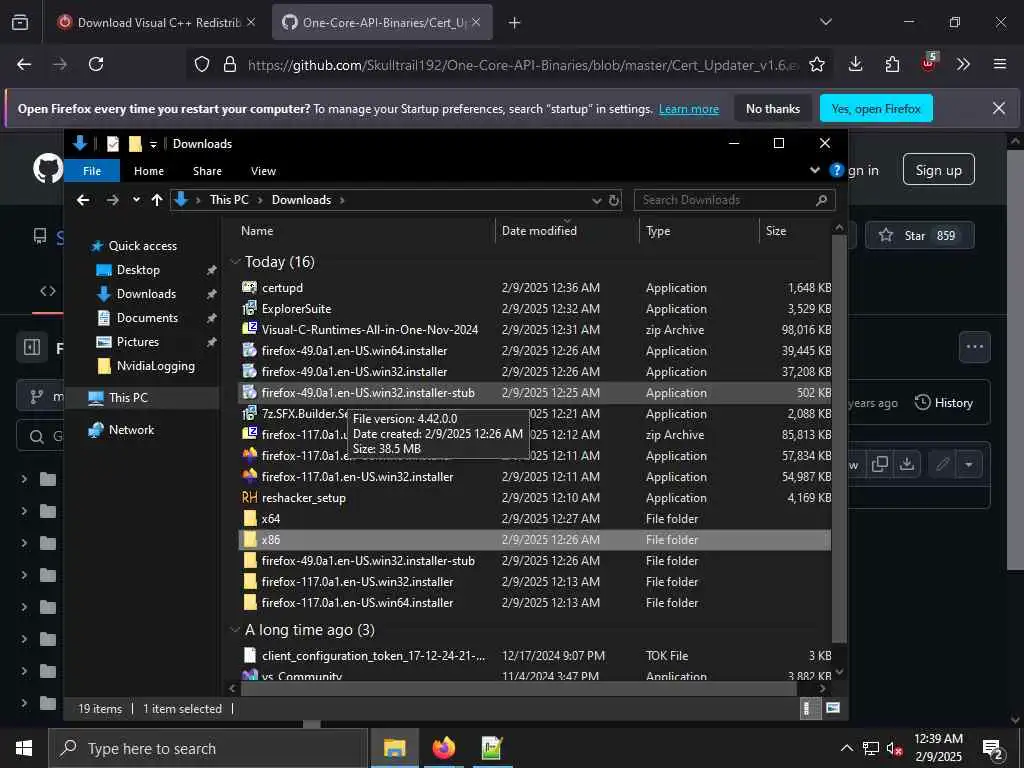Open Firefox extensions puzzle icon

[892, 64]
